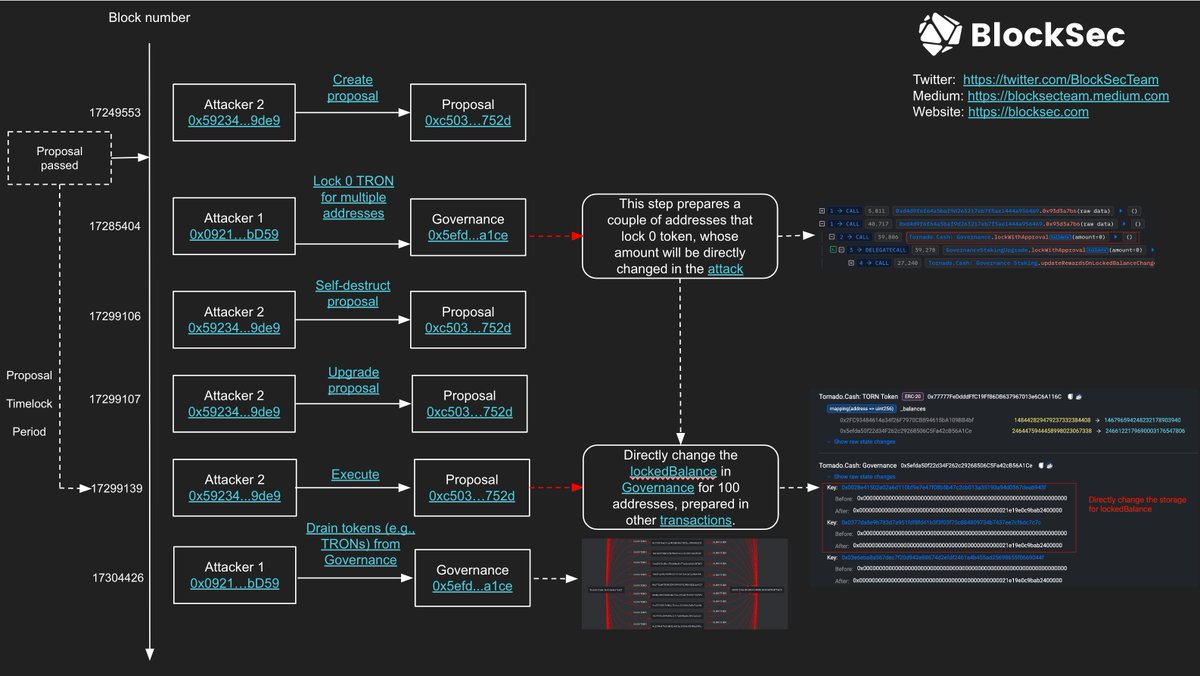The width and height of the screenshot is (1200, 676).
Task: Open Governance address explorer icon in state panel
Action: pos(1049,465)
